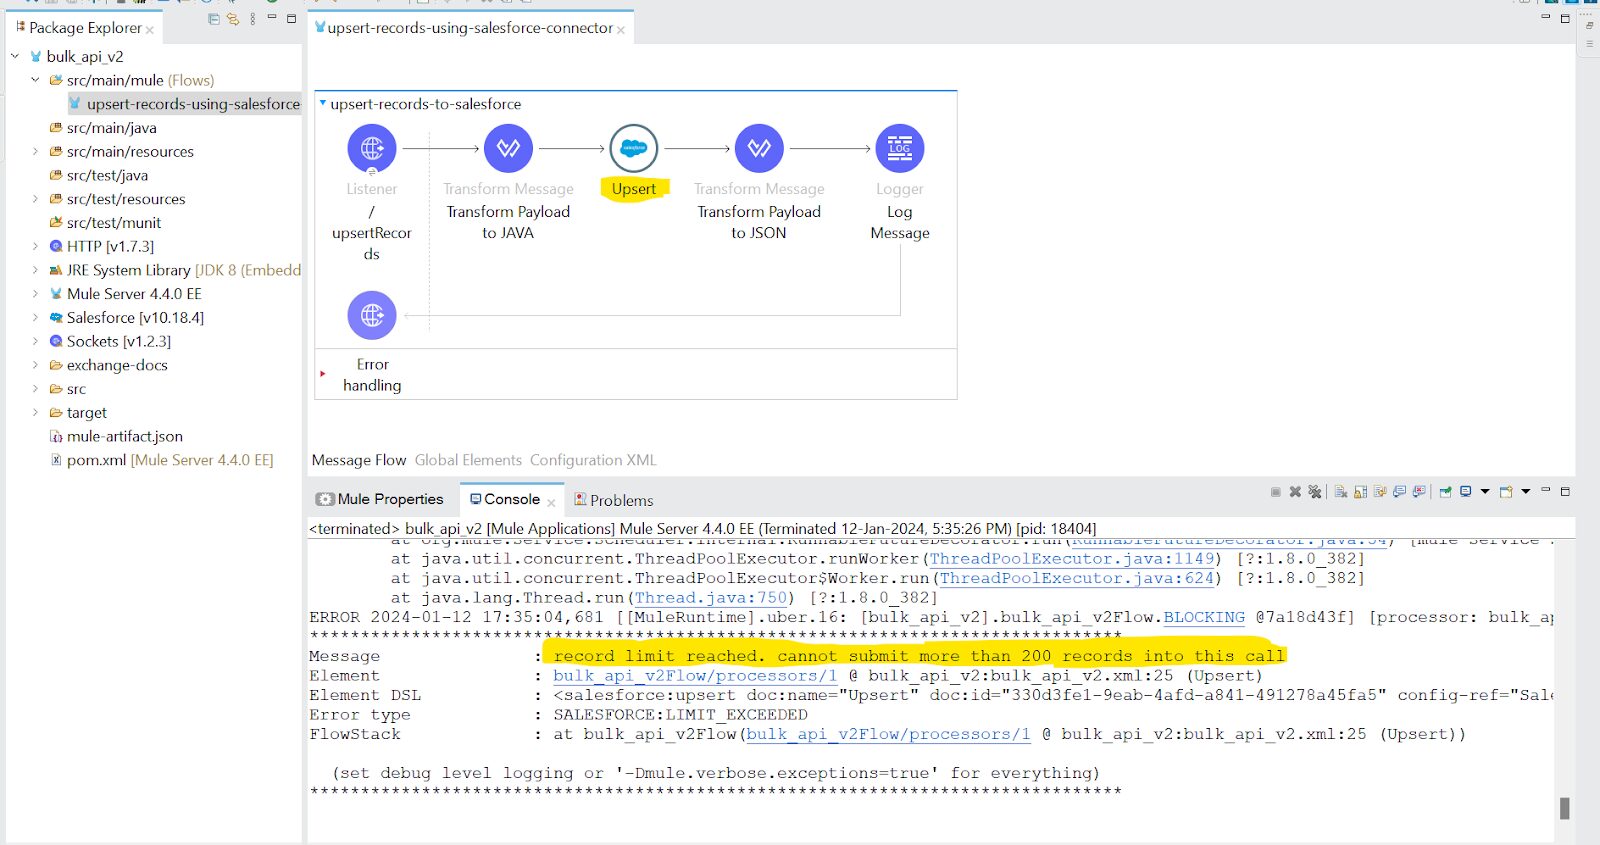This screenshot has width=1600, height=845.
Task: Click Display Selected Console monitor icon
Action: click(1465, 491)
